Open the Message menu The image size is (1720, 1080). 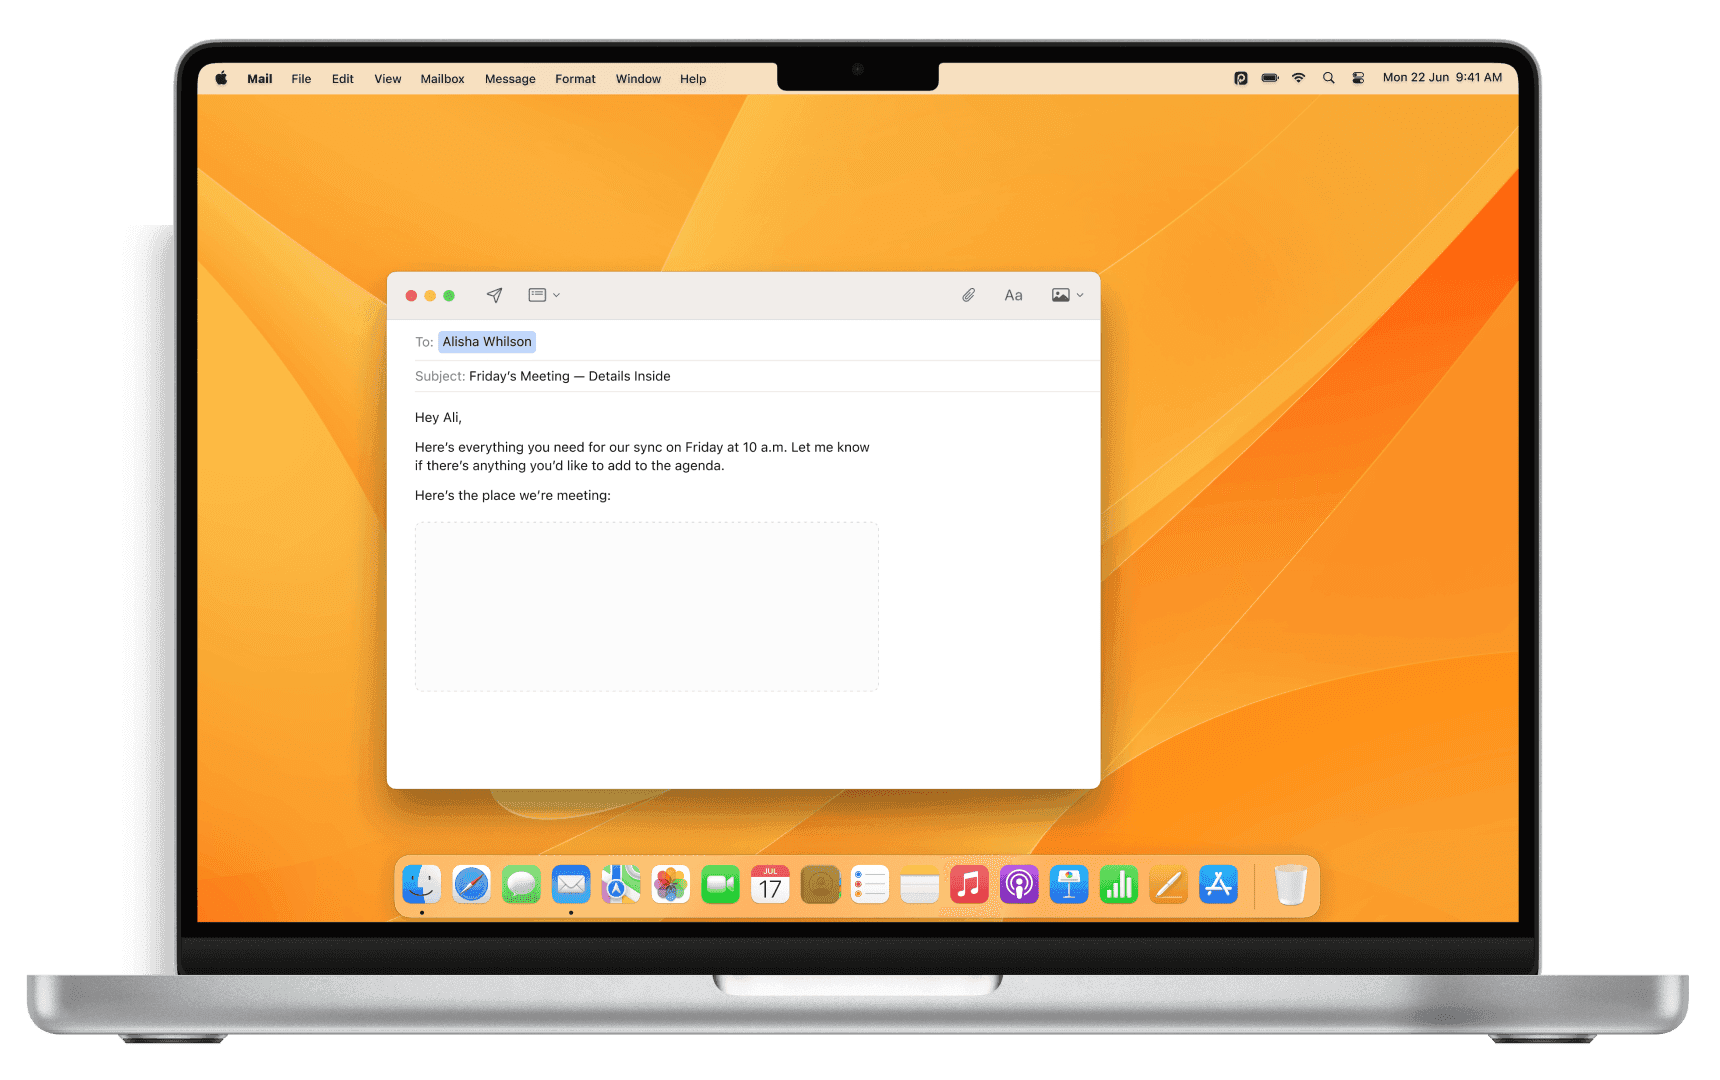click(510, 79)
